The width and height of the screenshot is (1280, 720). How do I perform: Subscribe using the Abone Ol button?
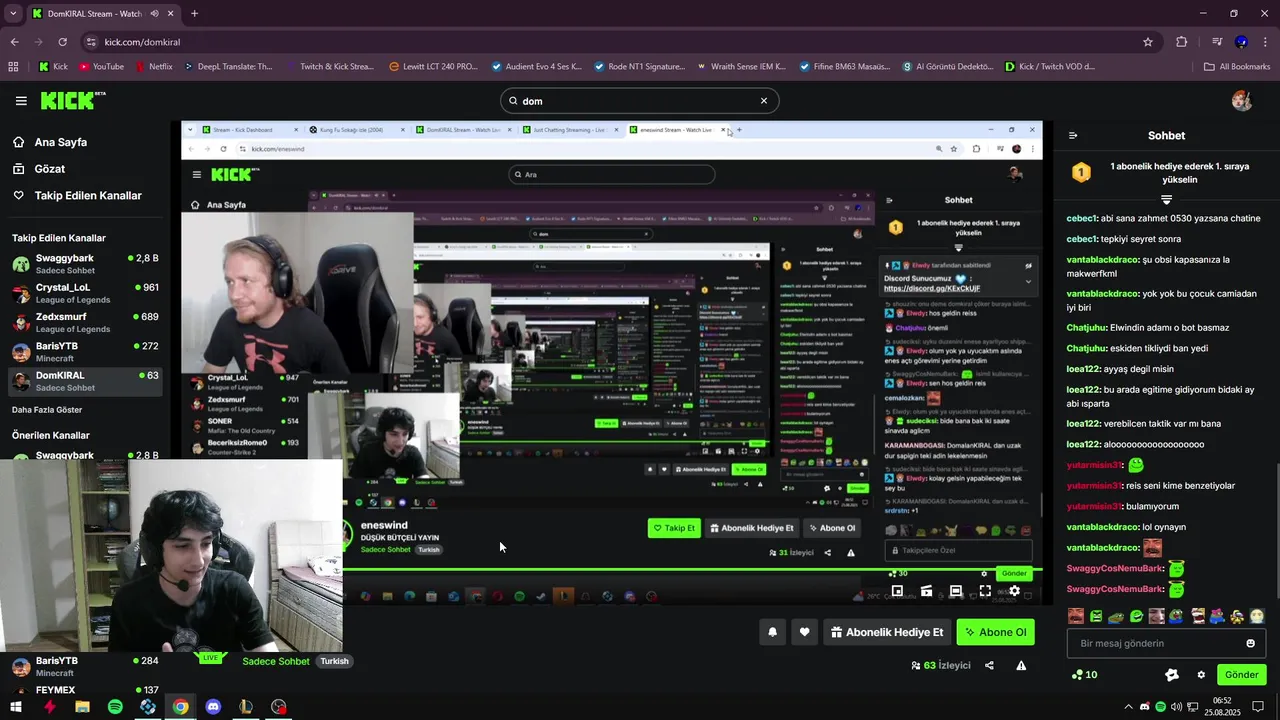click(x=996, y=632)
